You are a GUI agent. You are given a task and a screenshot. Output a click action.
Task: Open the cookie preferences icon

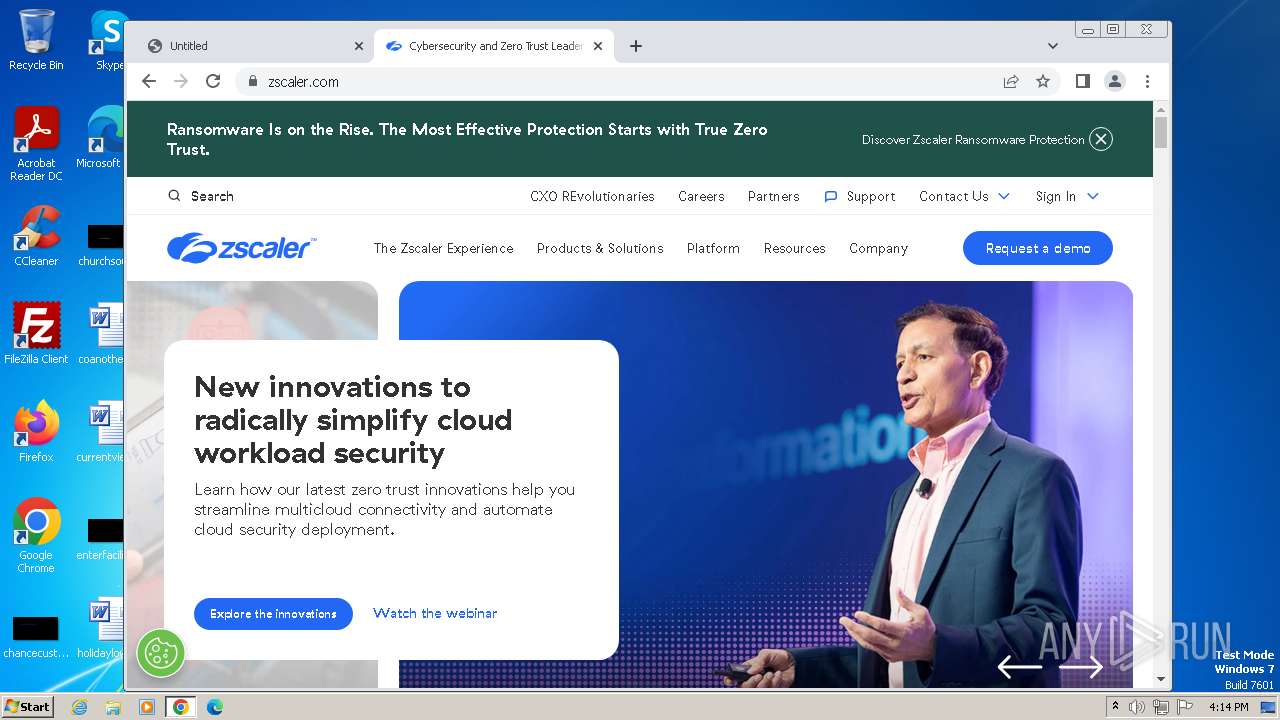coord(159,652)
